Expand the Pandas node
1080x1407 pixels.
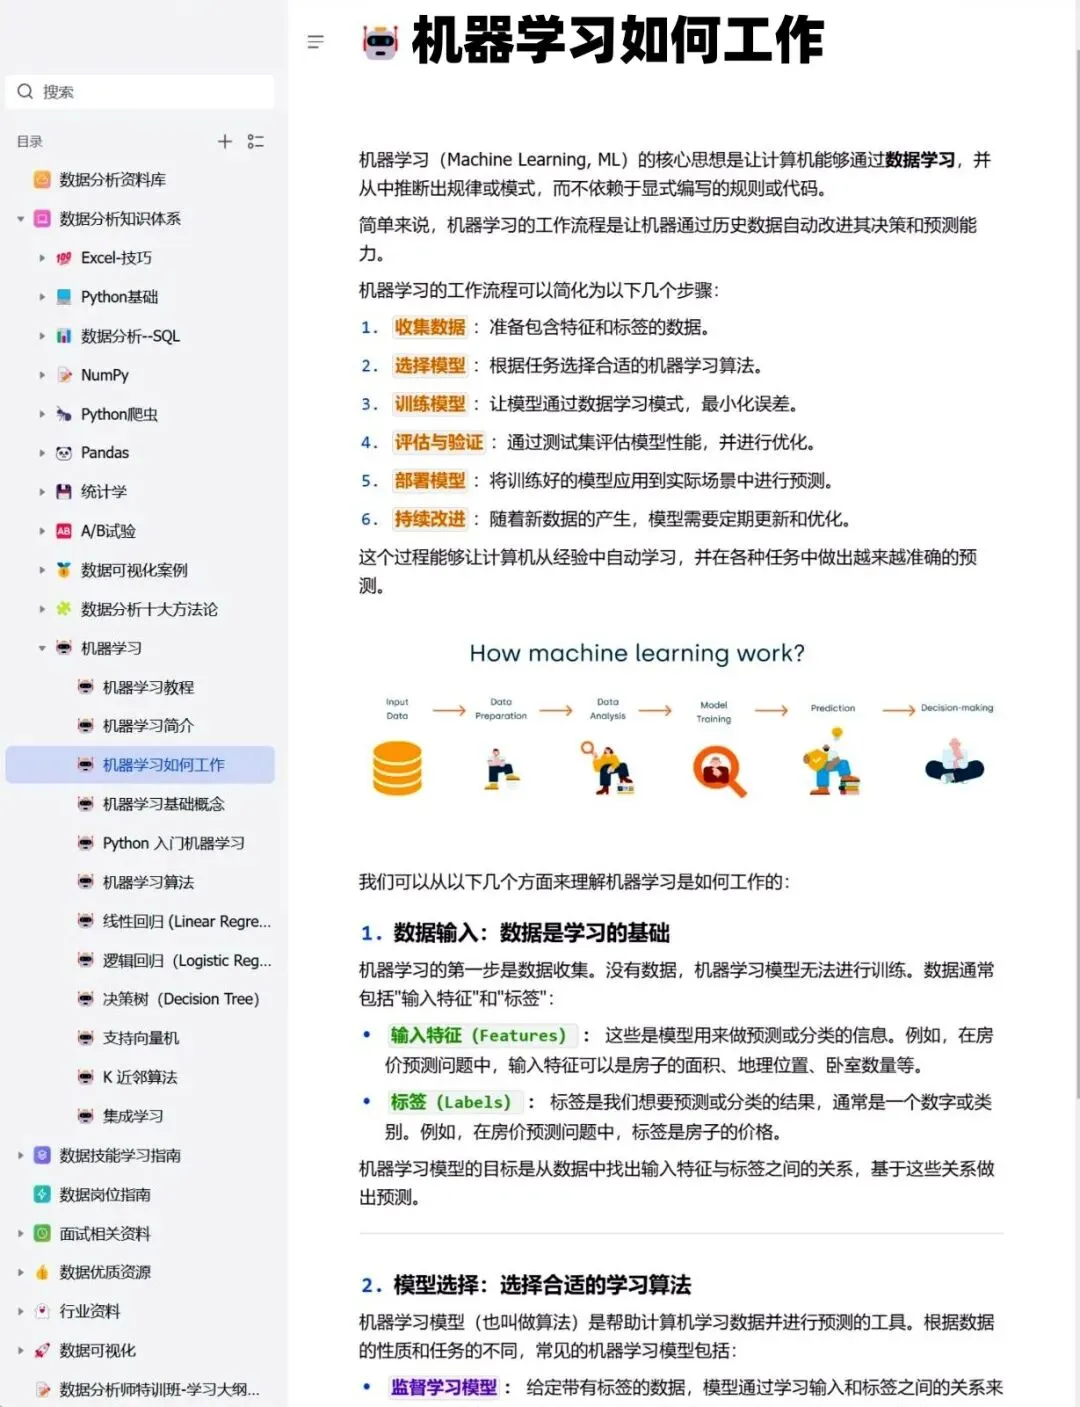point(42,453)
